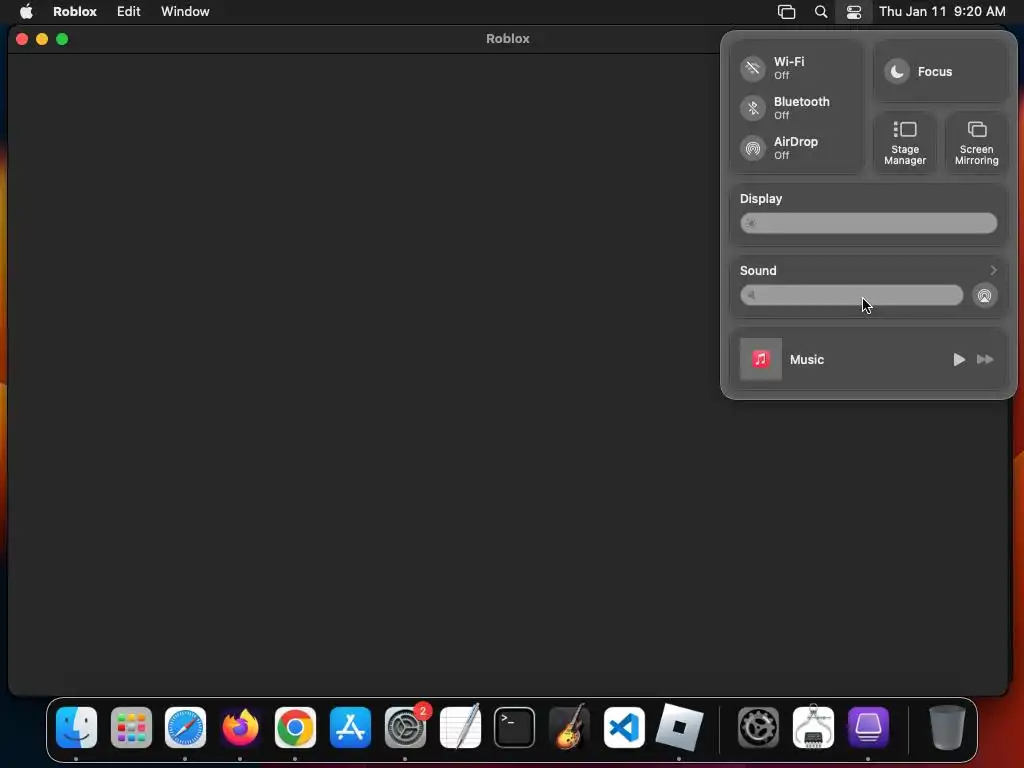Click on the Display brightness slider
Image resolution: width=1024 pixels, height=768 pixels.
pyautogui.click(x=868, y=223)
